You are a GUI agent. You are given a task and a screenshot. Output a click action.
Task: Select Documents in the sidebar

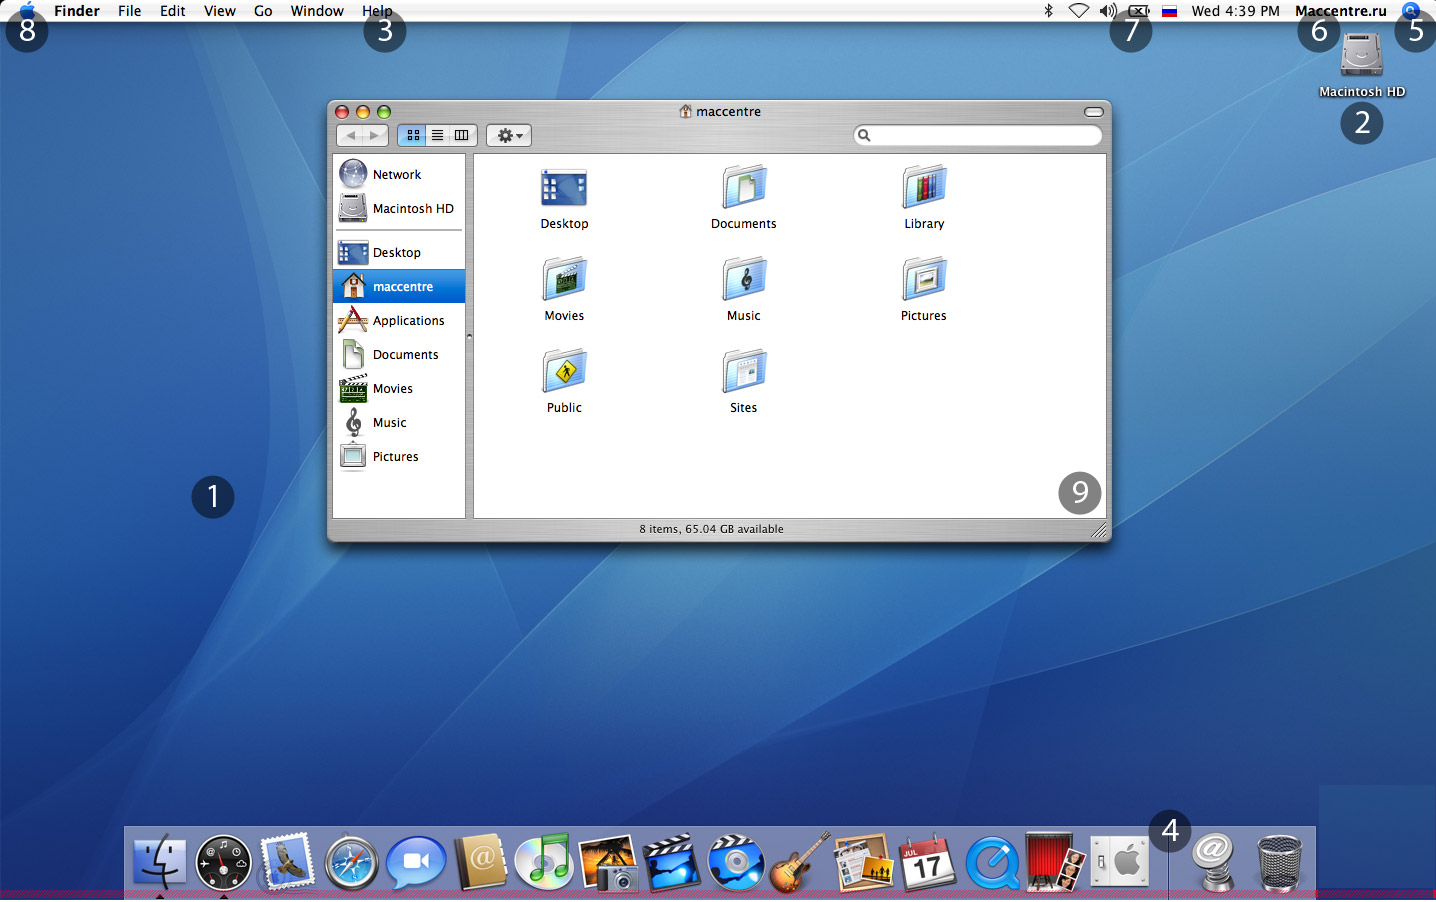[x=399, y=354]
